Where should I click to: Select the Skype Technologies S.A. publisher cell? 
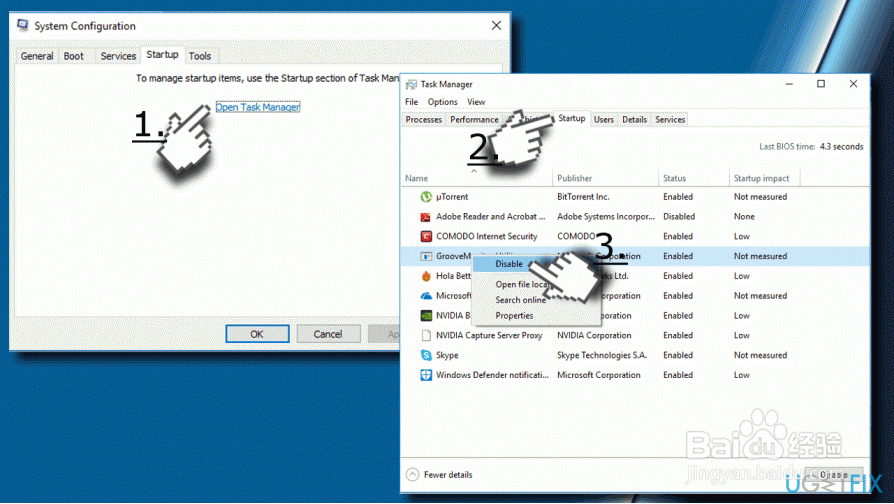602,355
